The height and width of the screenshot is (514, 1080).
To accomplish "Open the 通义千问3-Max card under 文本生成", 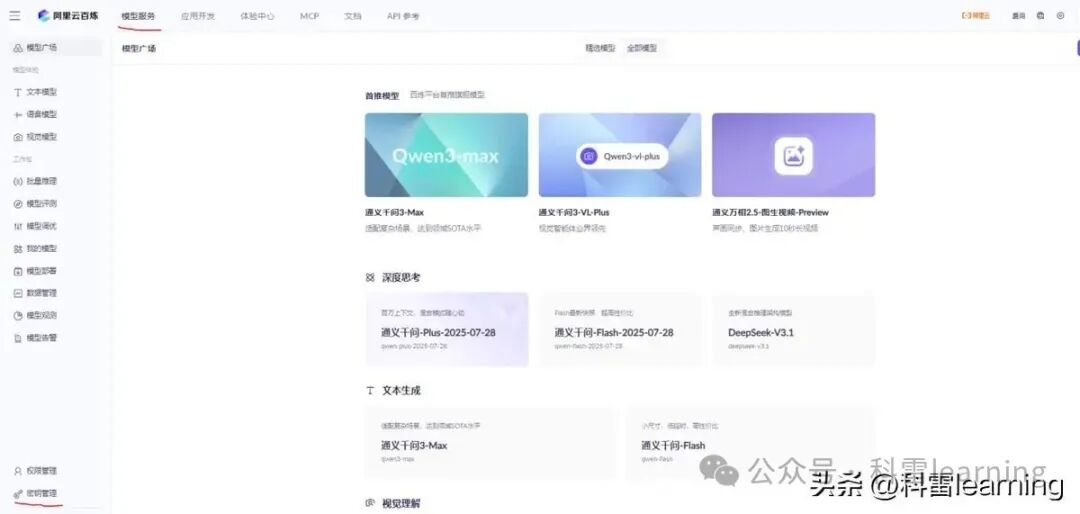I will pyautogui.click(x=490, y=443).
